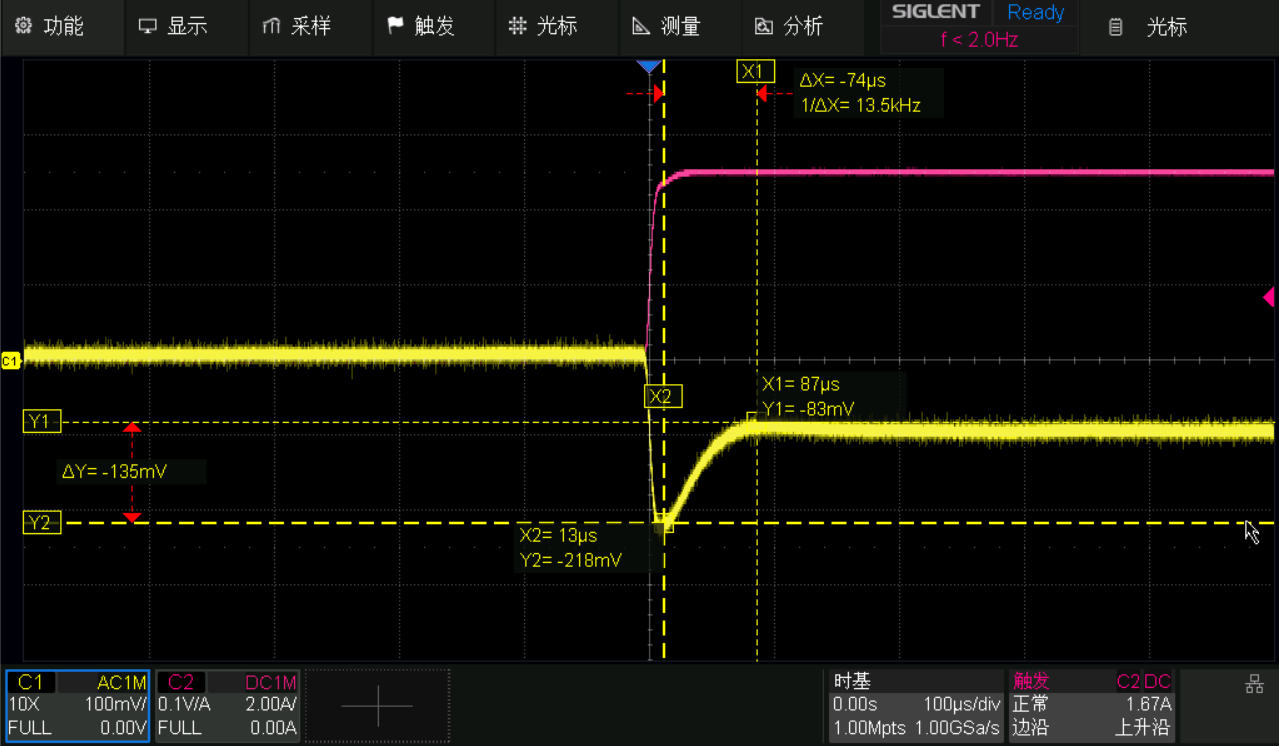Open the 触发 trigger info panel at bottom
Image resolution: width=1279 pixels, height=746 pixels.
point(1091,706)
